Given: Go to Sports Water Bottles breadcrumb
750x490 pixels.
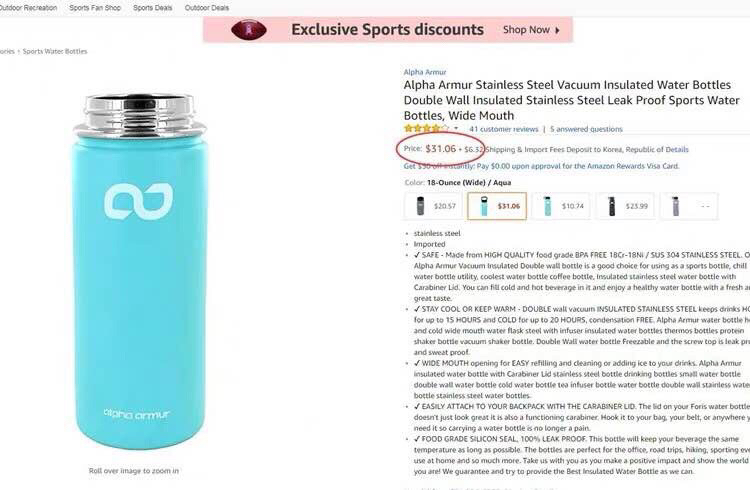Looking at the screenshot, I should click(55, 51).
